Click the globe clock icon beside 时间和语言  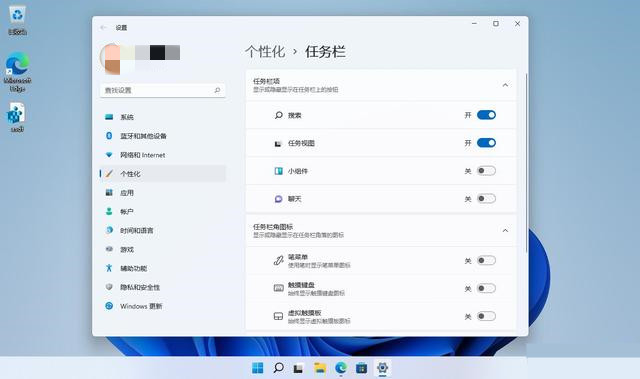(109, 230)
